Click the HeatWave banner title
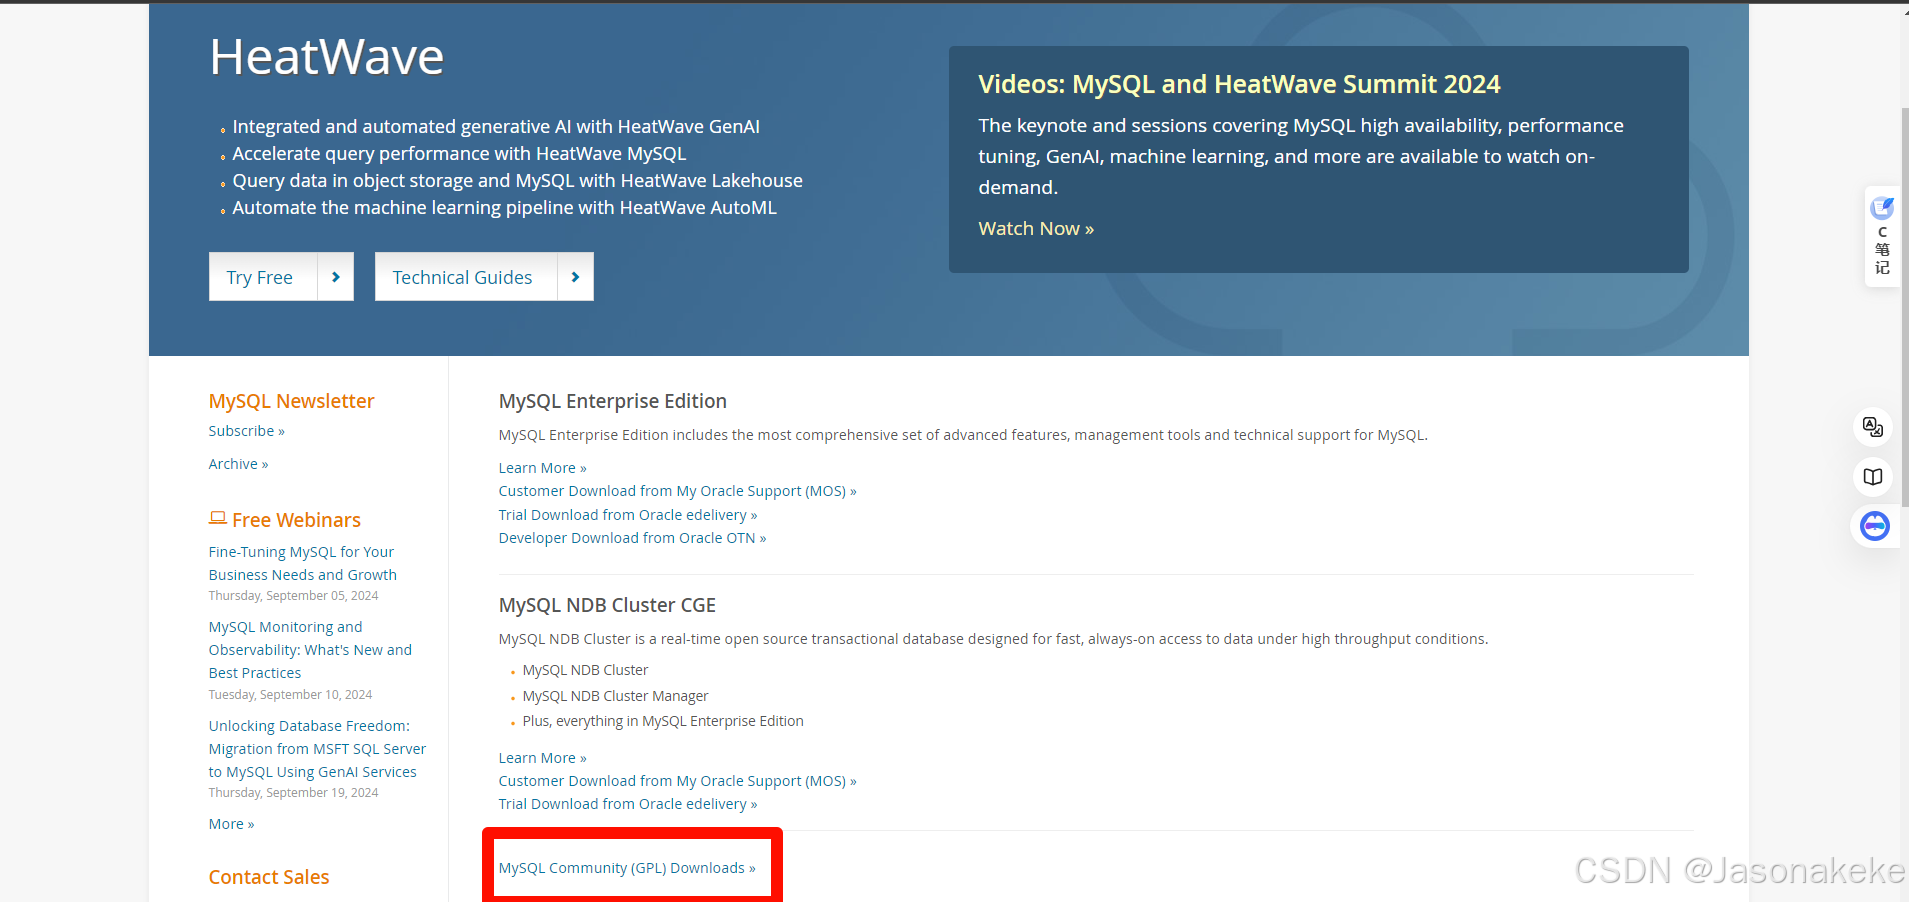Image resolution: width=1909 pixels, height=902 pixels. coord(326,57)
